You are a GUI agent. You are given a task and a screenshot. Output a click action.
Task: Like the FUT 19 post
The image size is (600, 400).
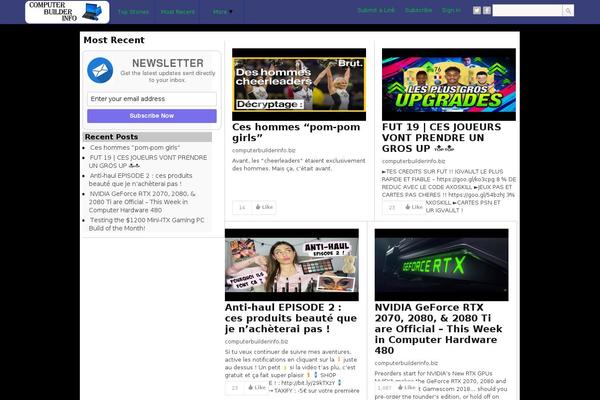point(414,207)
